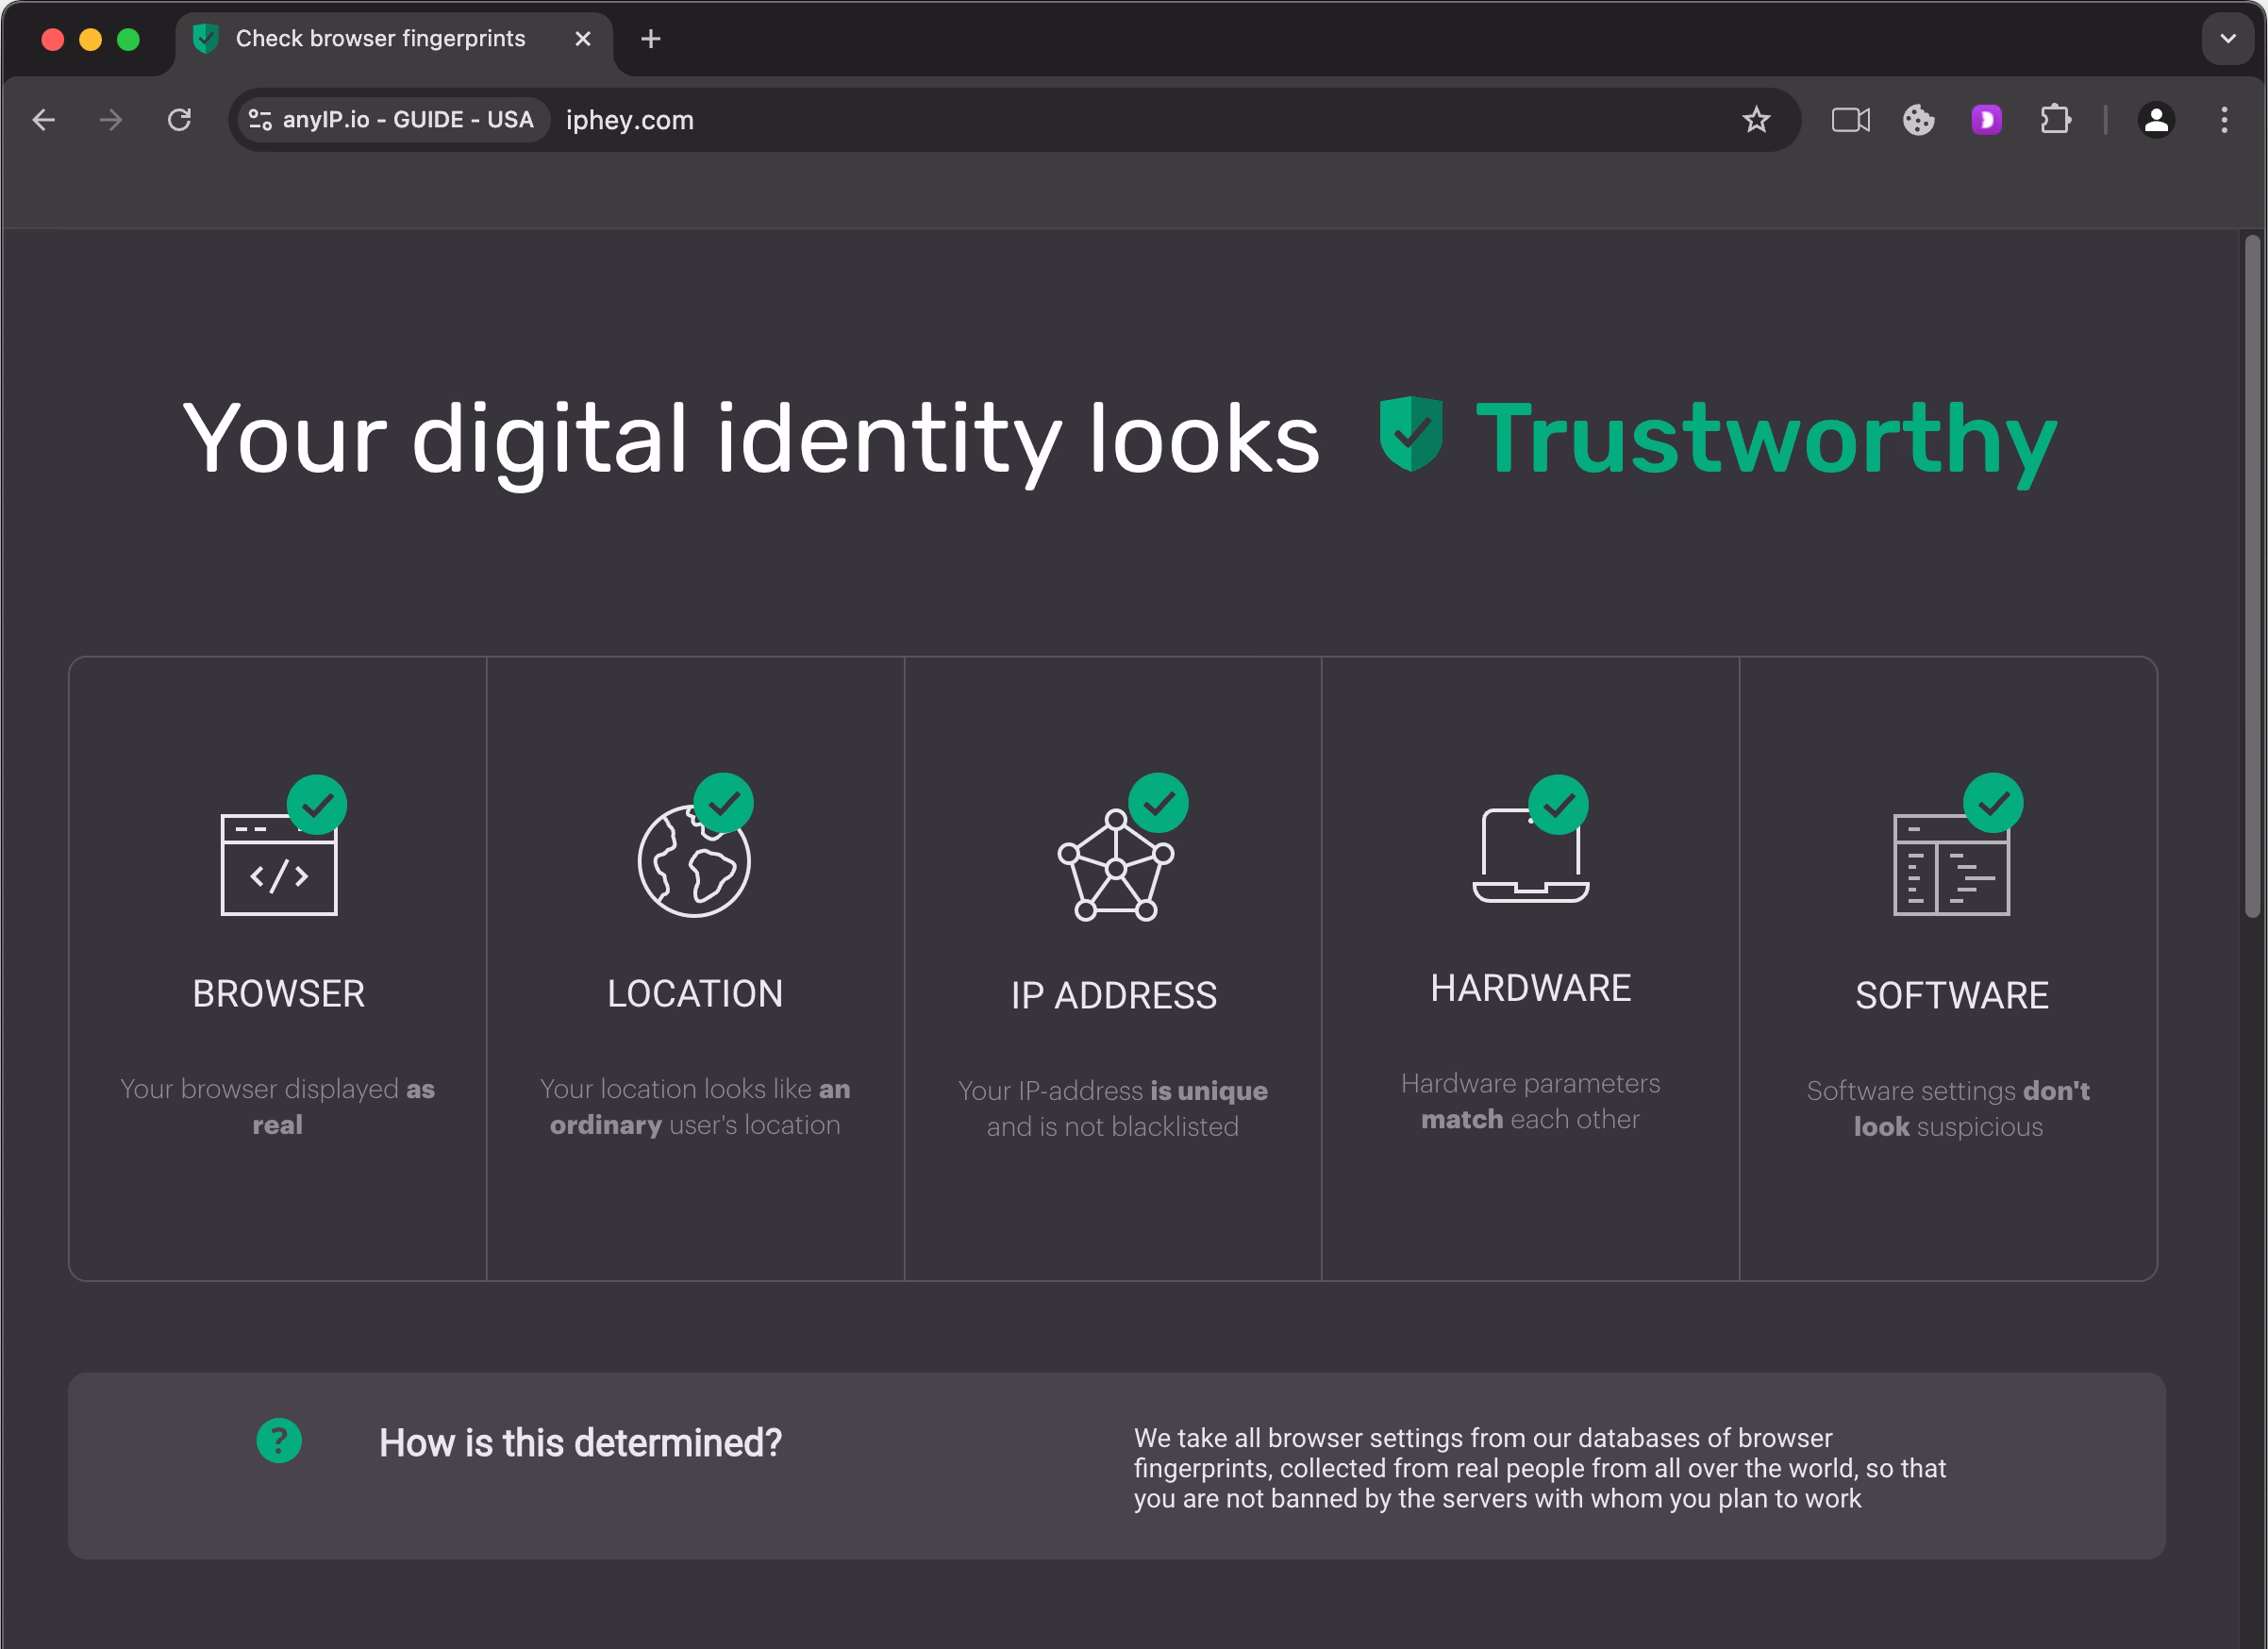Select the Check browser fingerprints tab
This screenshot has height=1649, width=2268.
click(x=380, y=39)
